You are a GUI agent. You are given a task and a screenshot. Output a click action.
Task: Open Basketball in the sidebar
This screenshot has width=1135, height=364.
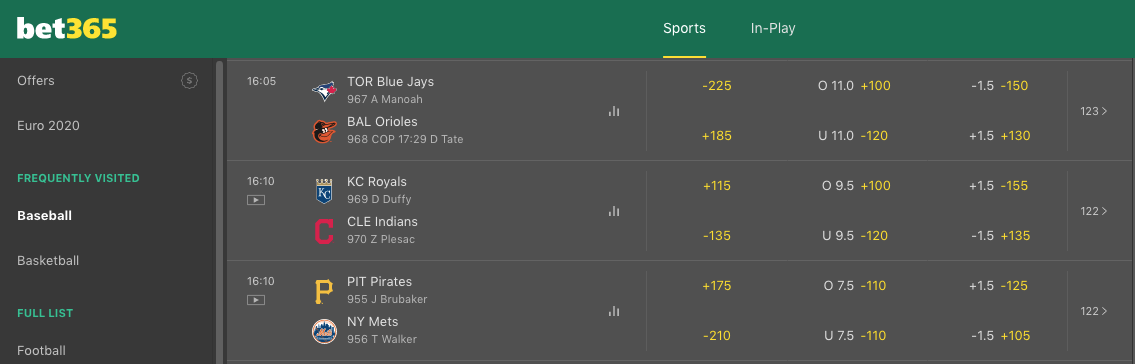click(x=48, y=261)
